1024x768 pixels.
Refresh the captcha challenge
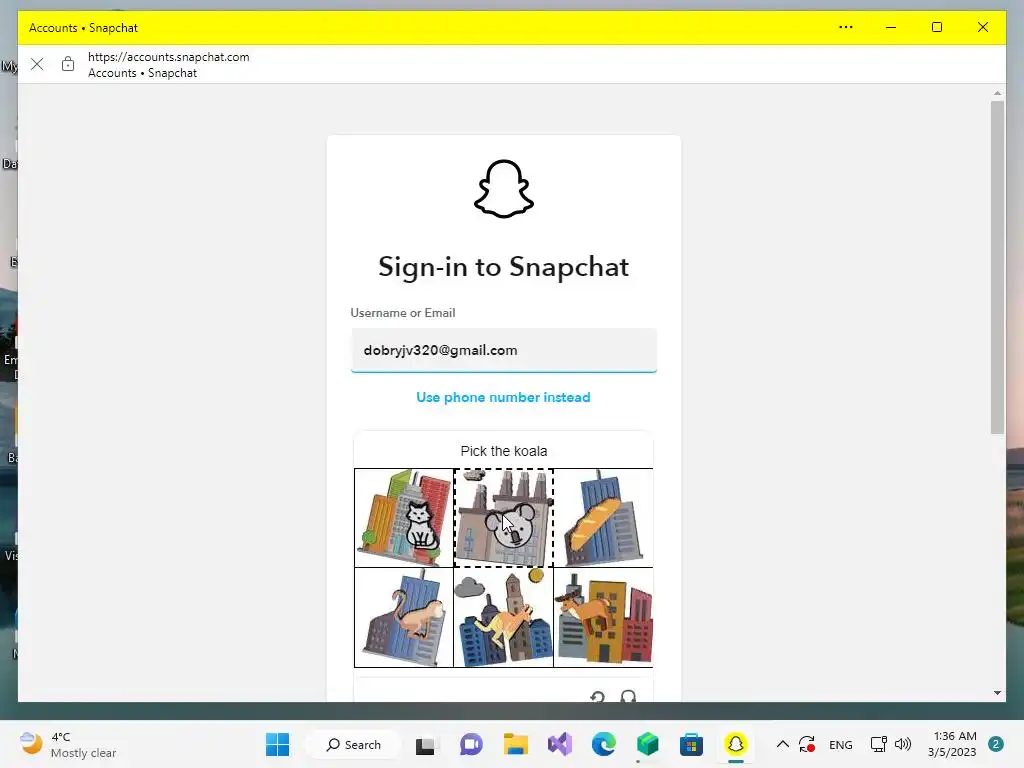(597, 697)
